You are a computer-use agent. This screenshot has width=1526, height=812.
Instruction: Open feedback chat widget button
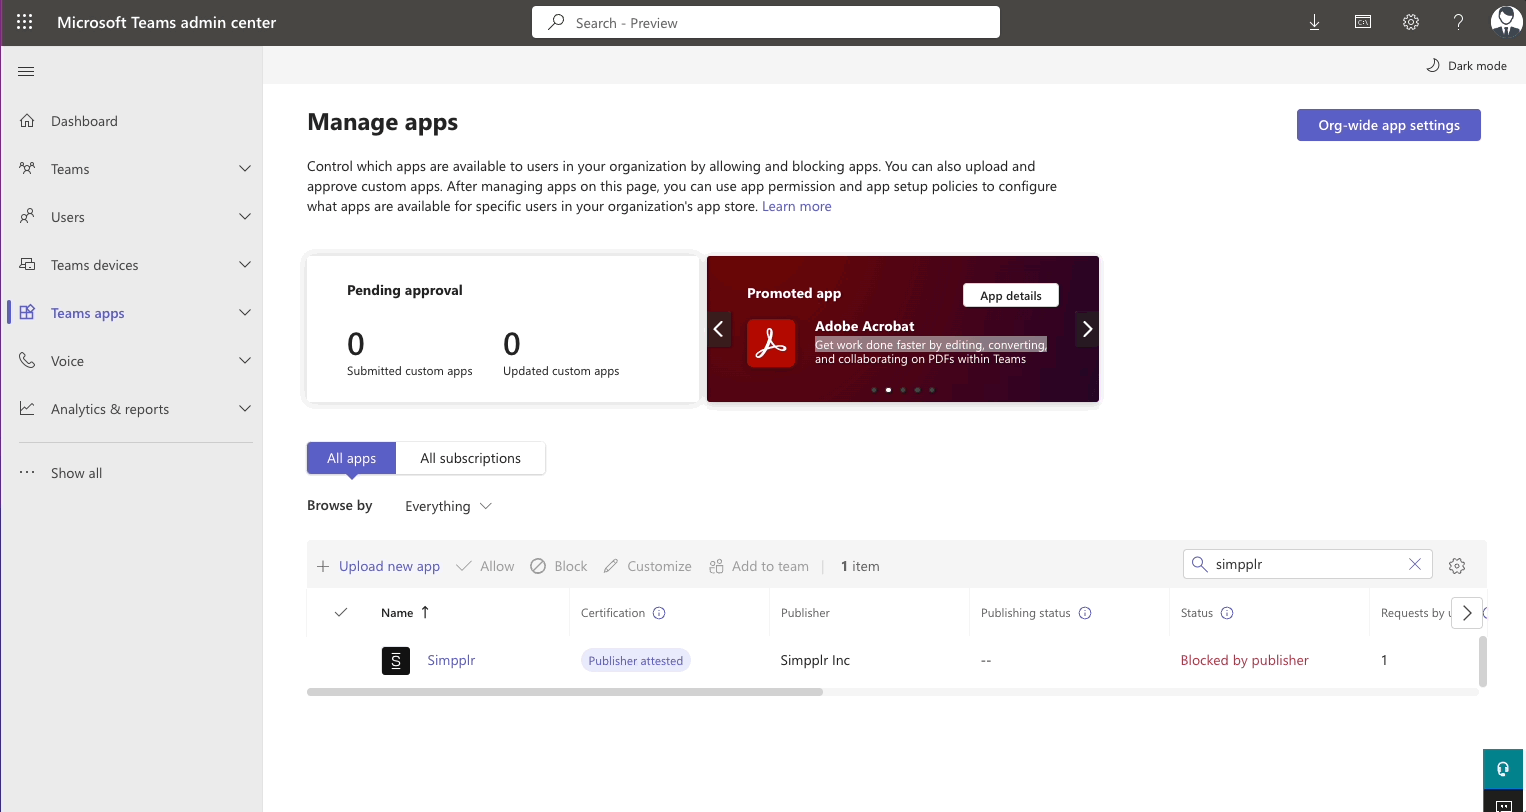(1503, 803)
